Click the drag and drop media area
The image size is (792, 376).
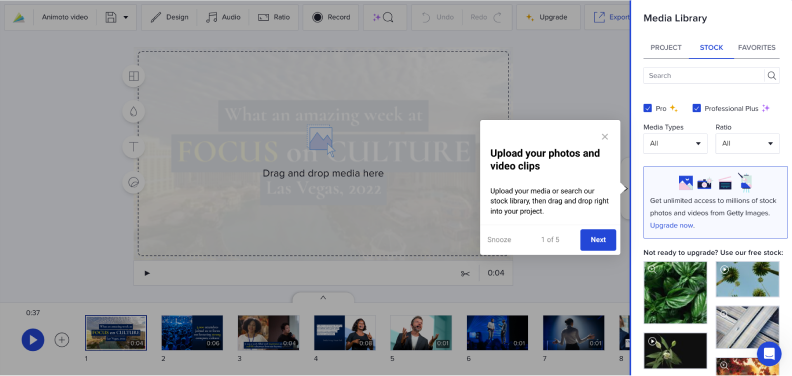323,154
